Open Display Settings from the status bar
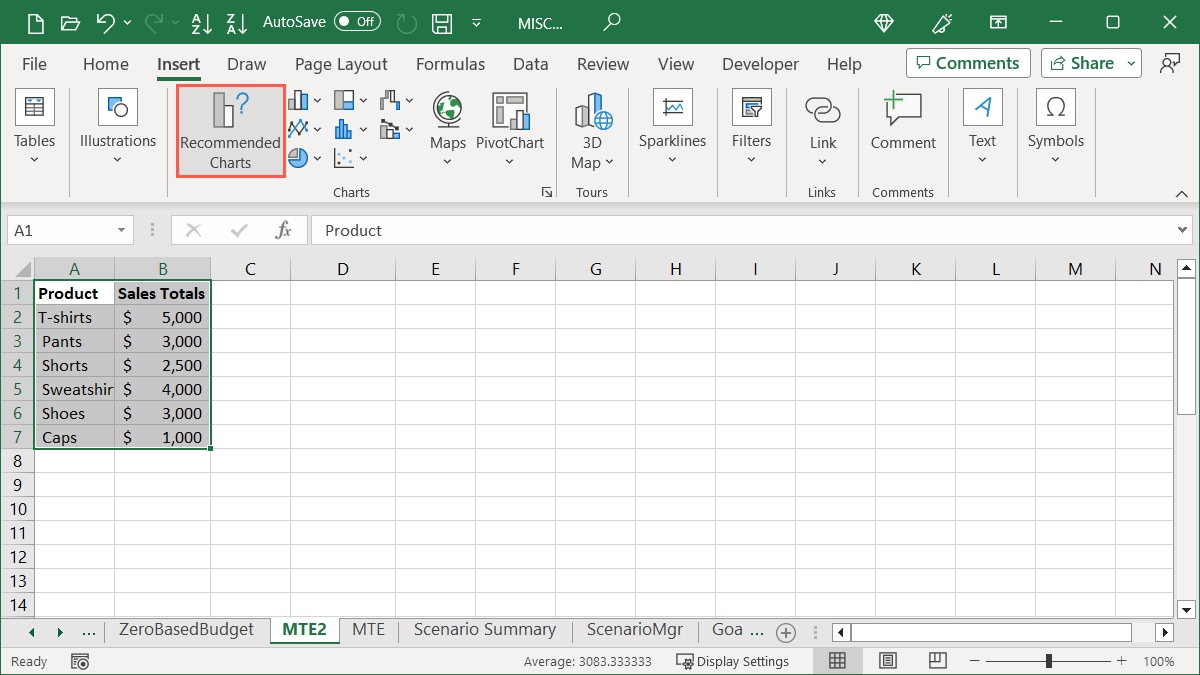Screen dimensions: 1200x675 737,661
